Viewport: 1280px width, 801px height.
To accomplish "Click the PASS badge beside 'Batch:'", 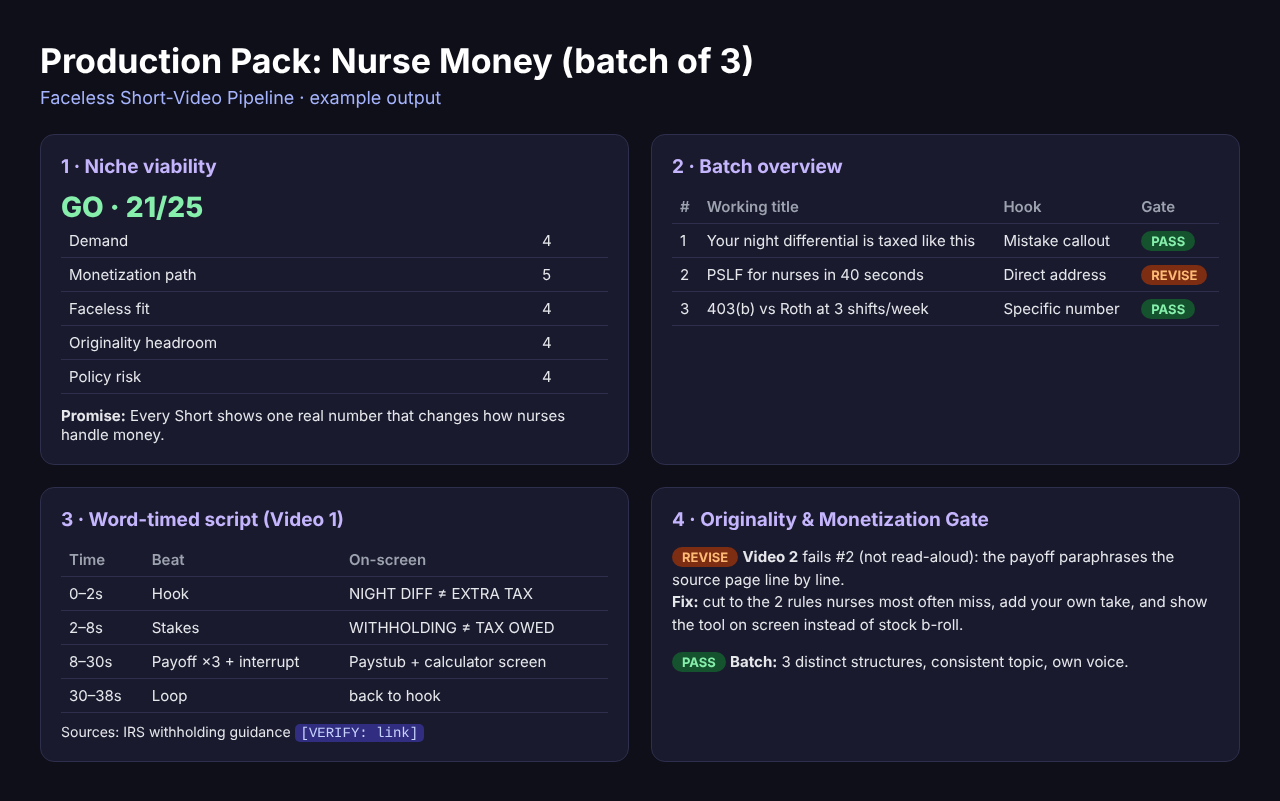I will tap(699, 662).
